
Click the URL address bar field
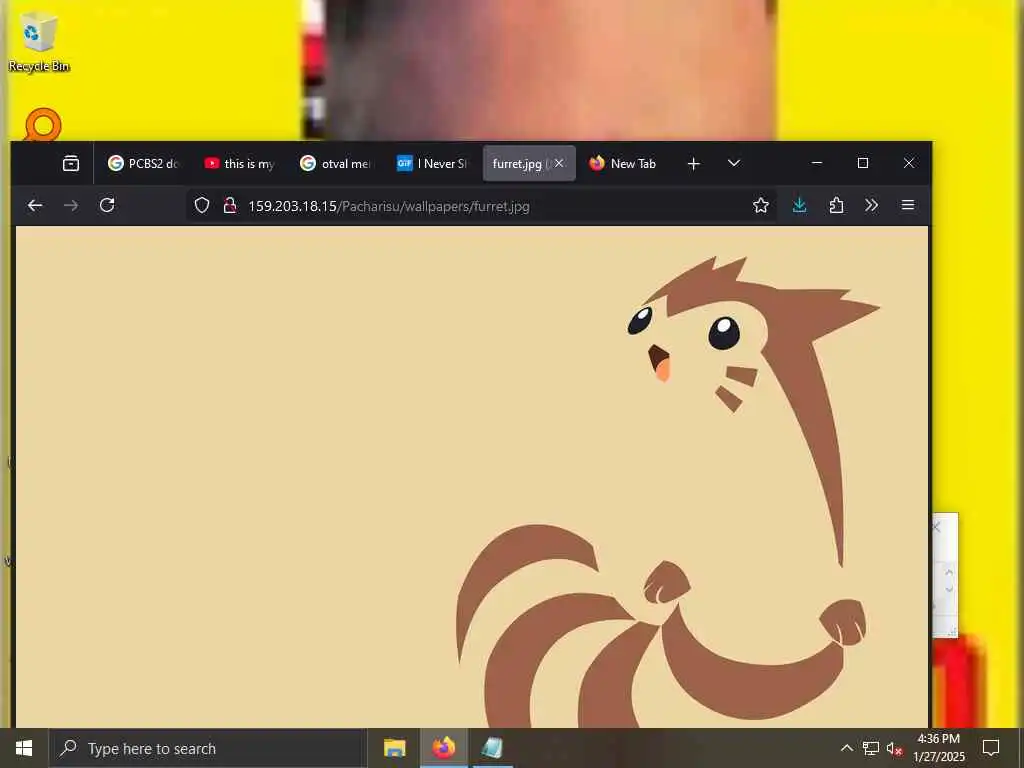[481, 206]
